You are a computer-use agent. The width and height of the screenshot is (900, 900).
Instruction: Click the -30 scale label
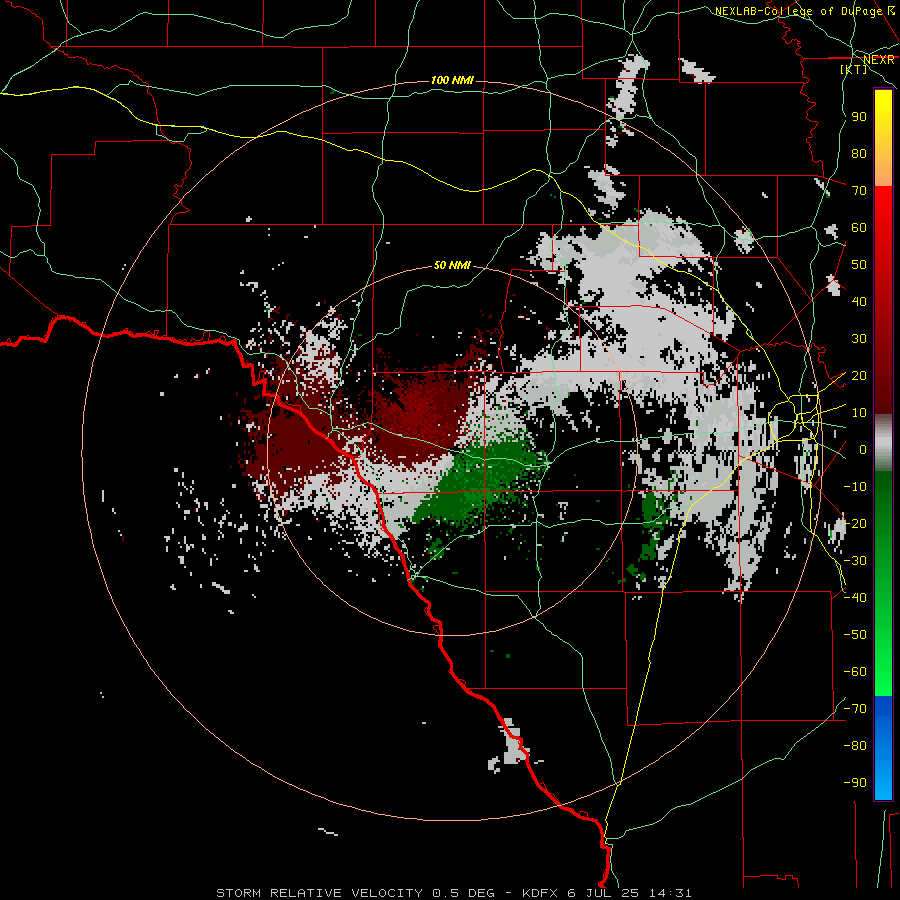coord(855,561)
